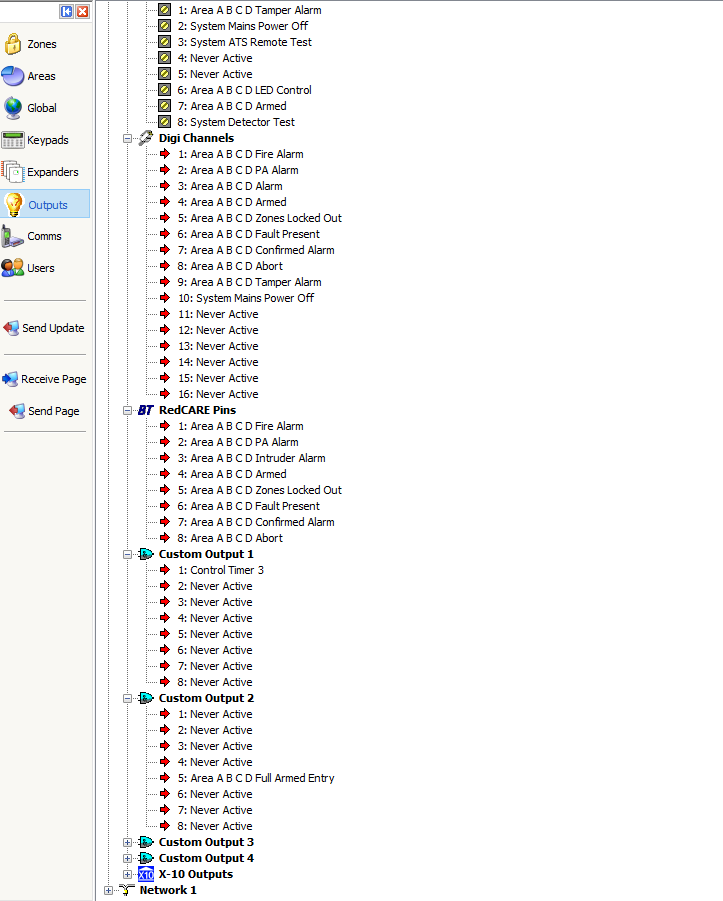Collapse the Digi Channels tree node
Screen dimensions: 723x901
click(x=128, y=139)
